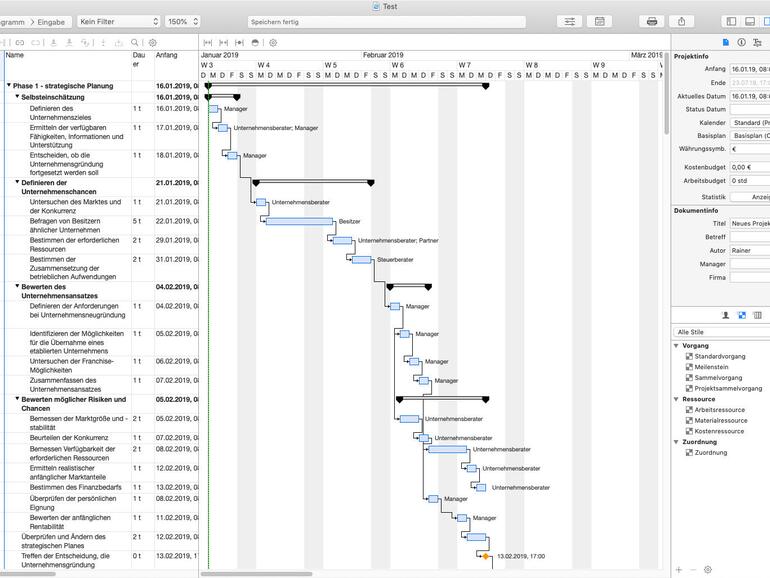Viewport: 770px width, 578px height.
Task: Click the Statistik Anzeigen button
Action: (750, 197)
